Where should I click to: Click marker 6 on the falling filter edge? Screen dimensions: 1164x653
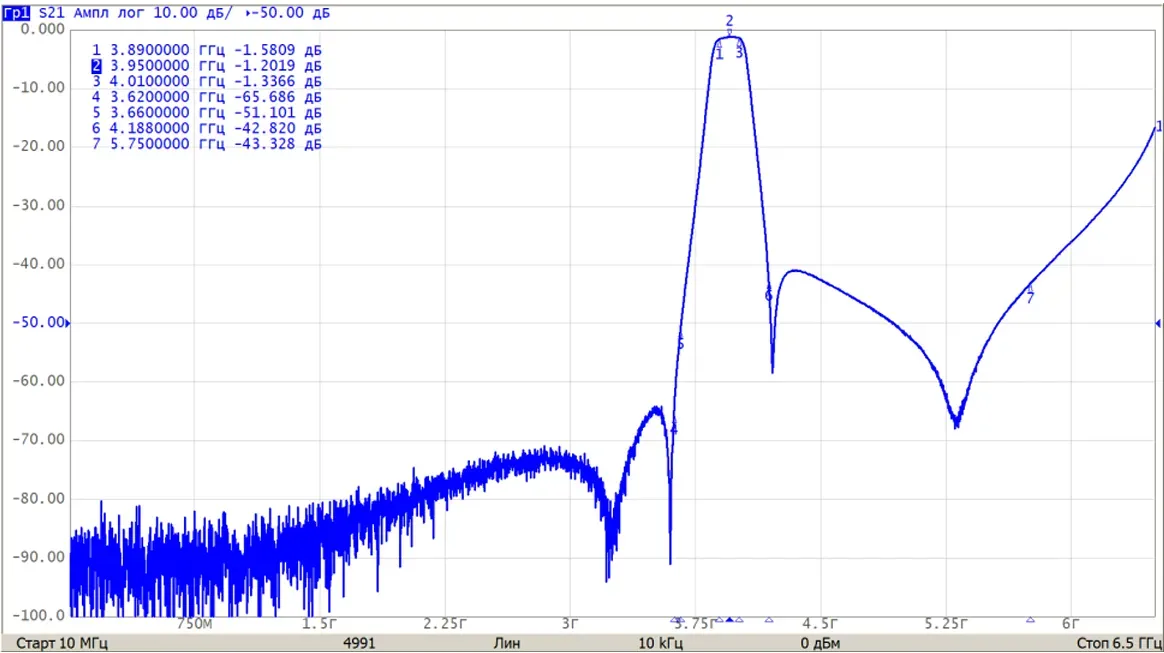coord(768,294)
